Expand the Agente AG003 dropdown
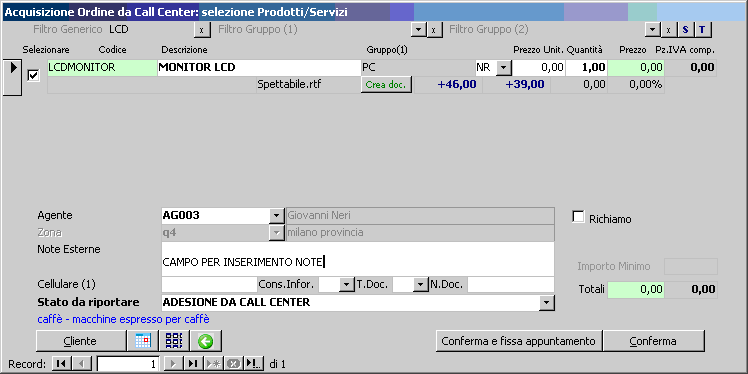Screen dimensions: 748x374 (276, 216)
